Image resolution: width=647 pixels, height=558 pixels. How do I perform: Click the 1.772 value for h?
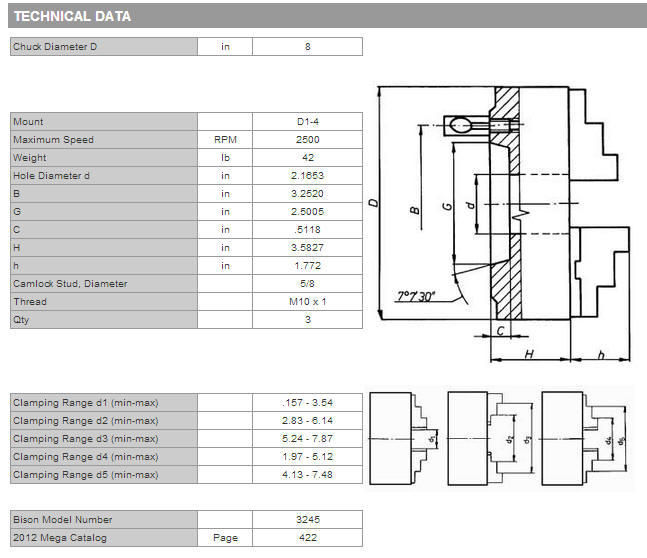[307, 266]
